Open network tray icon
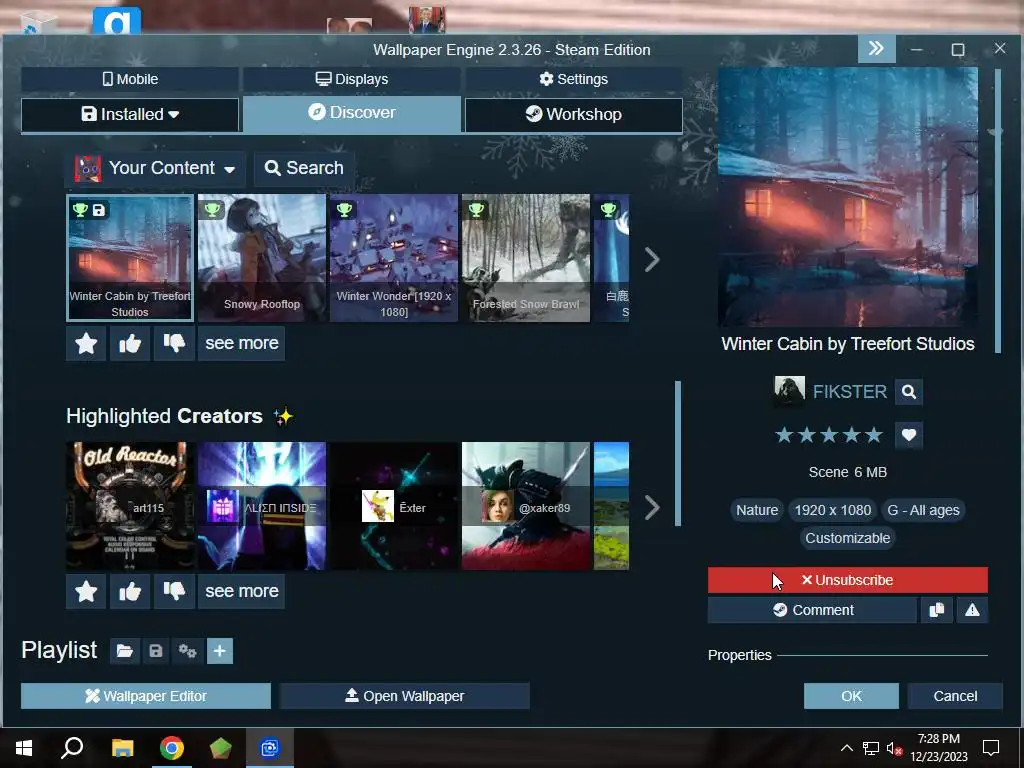 tap(871, 748)
